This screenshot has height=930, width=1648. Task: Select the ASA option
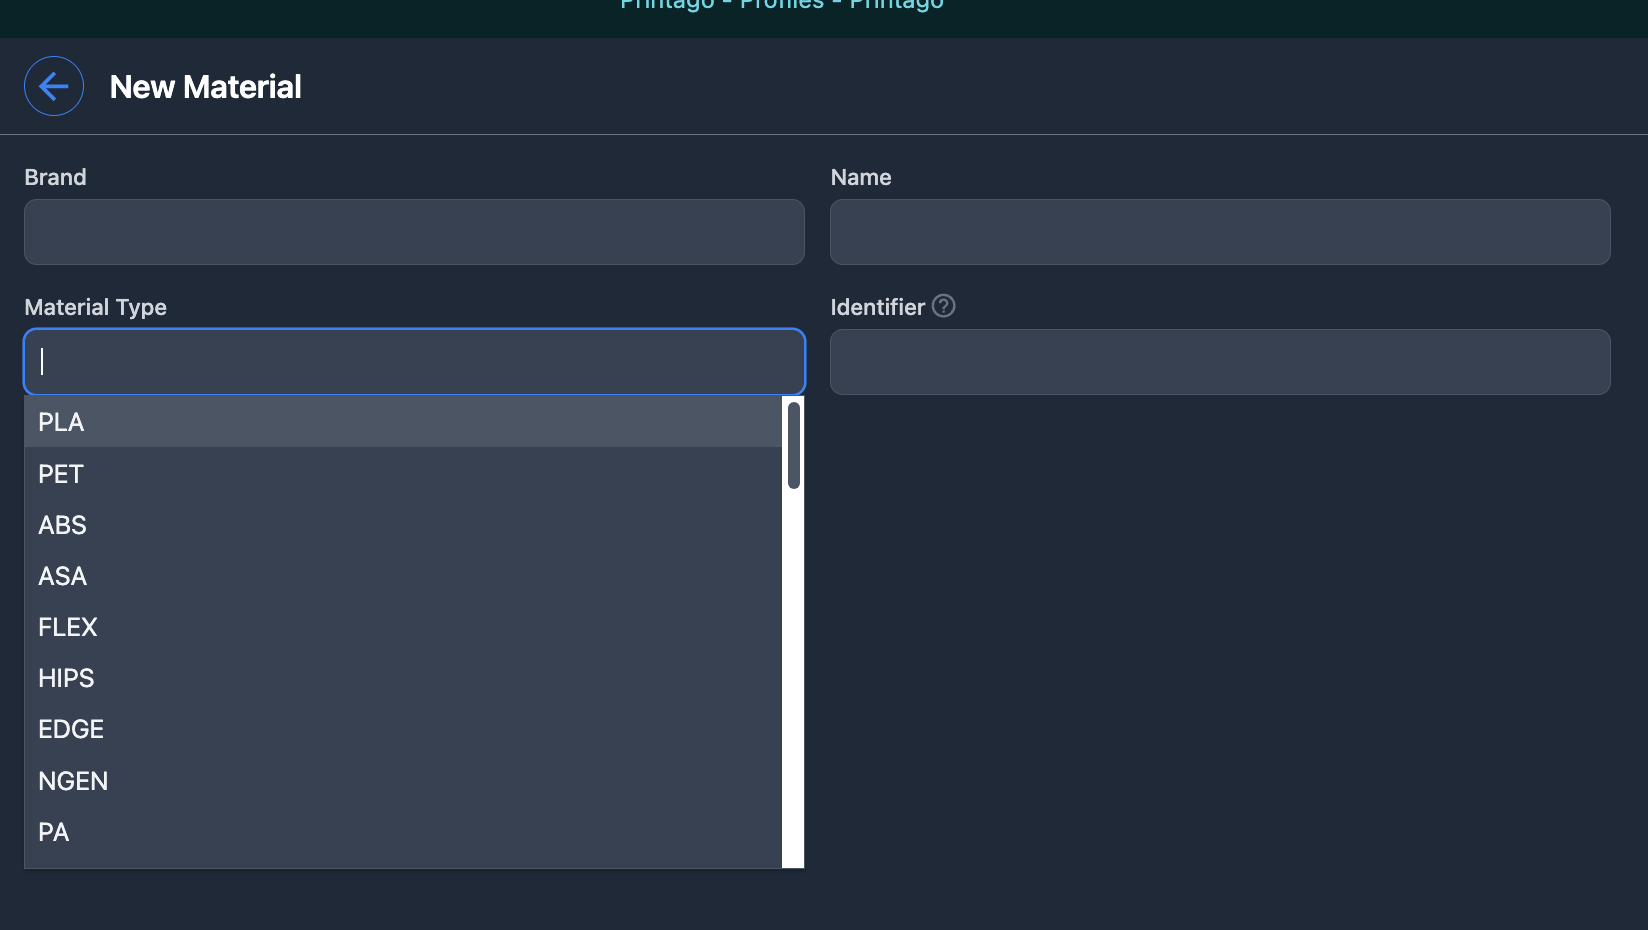(x=402, y=576)
